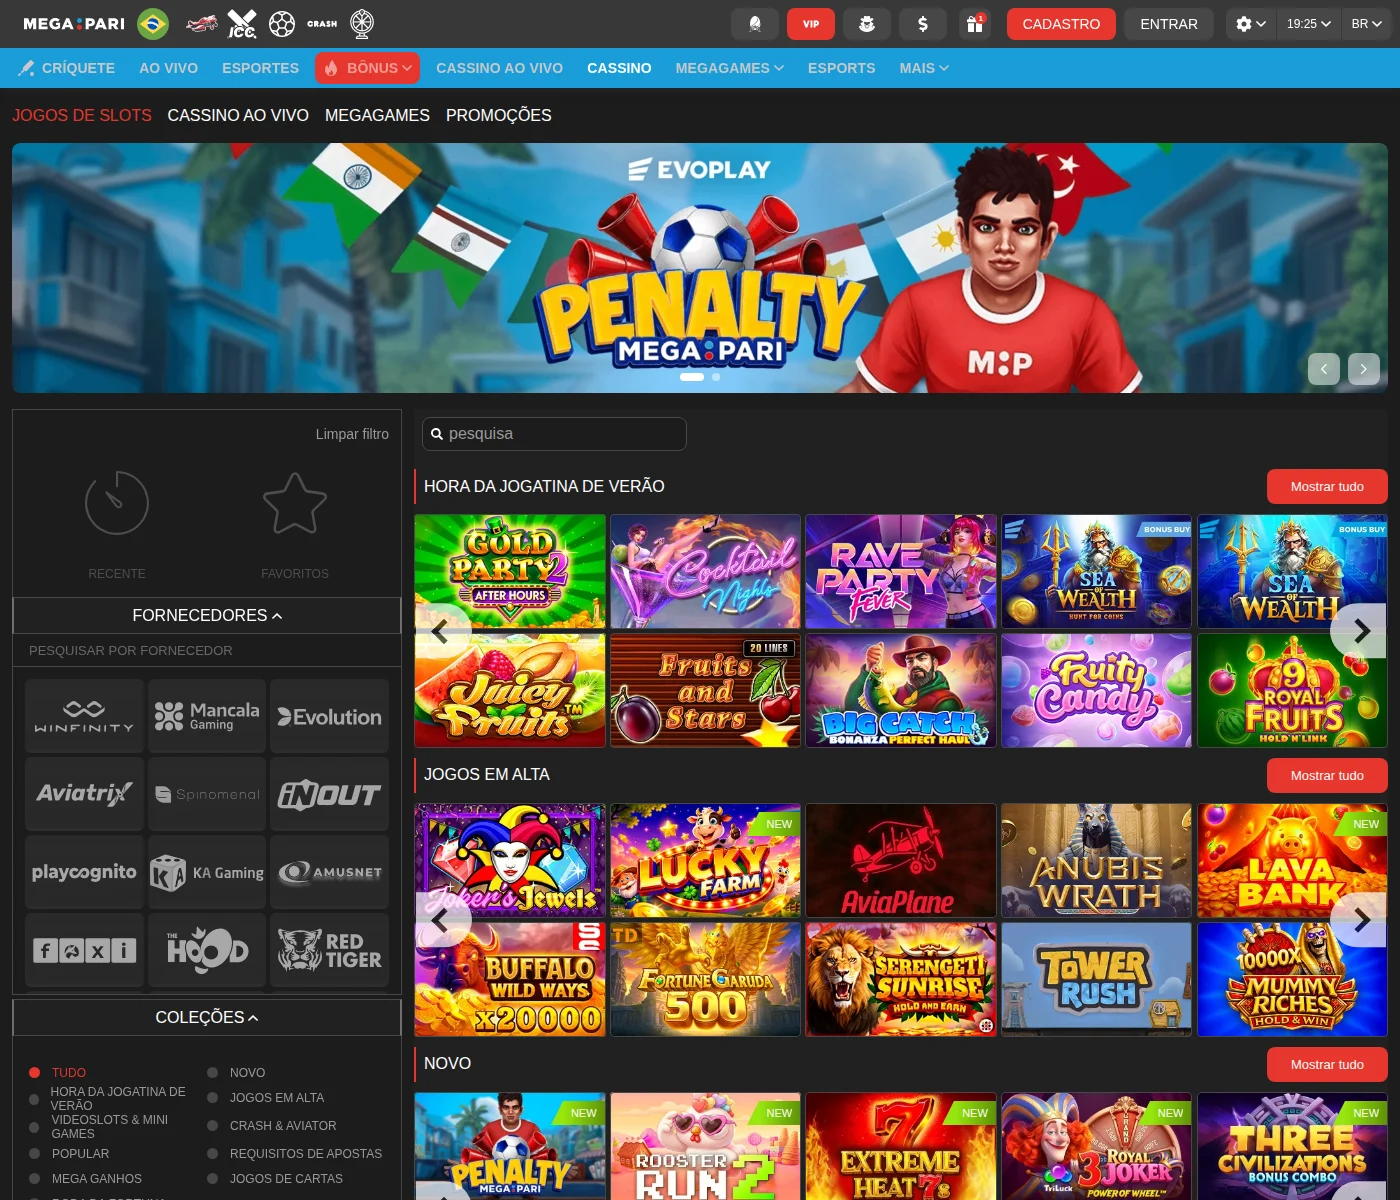Collapse the Coleções section
Screen dimensions: 1400x1200
(207, 1018)
